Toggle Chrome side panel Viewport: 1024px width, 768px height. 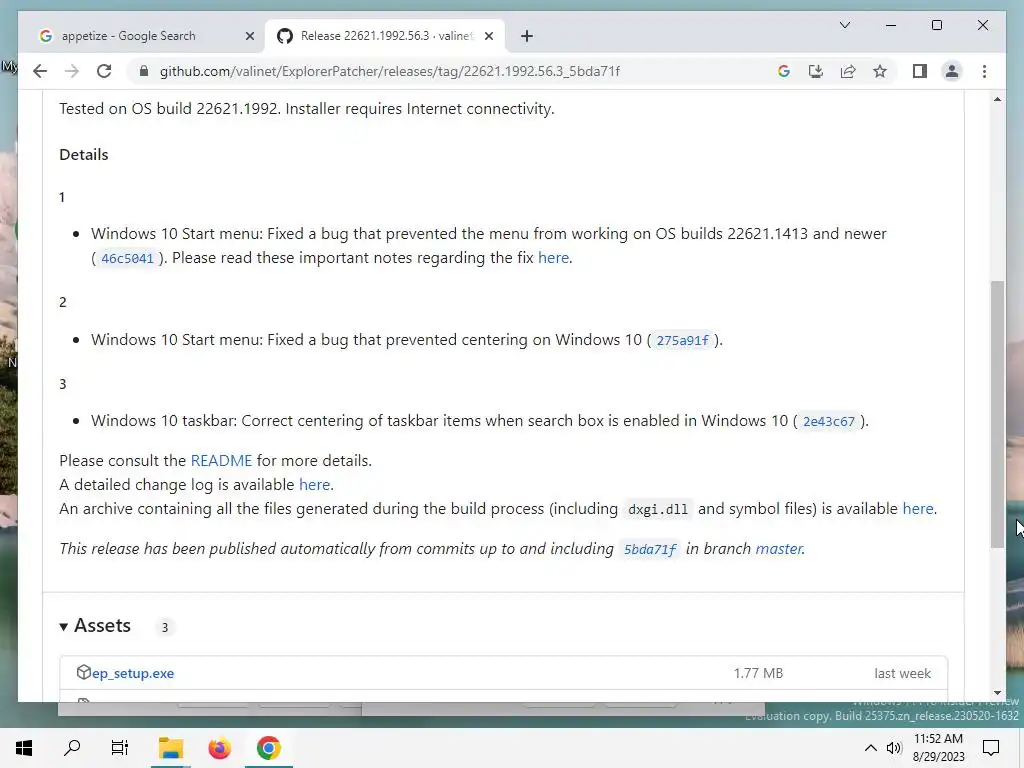pyautogui.click(x=920, y=71)
